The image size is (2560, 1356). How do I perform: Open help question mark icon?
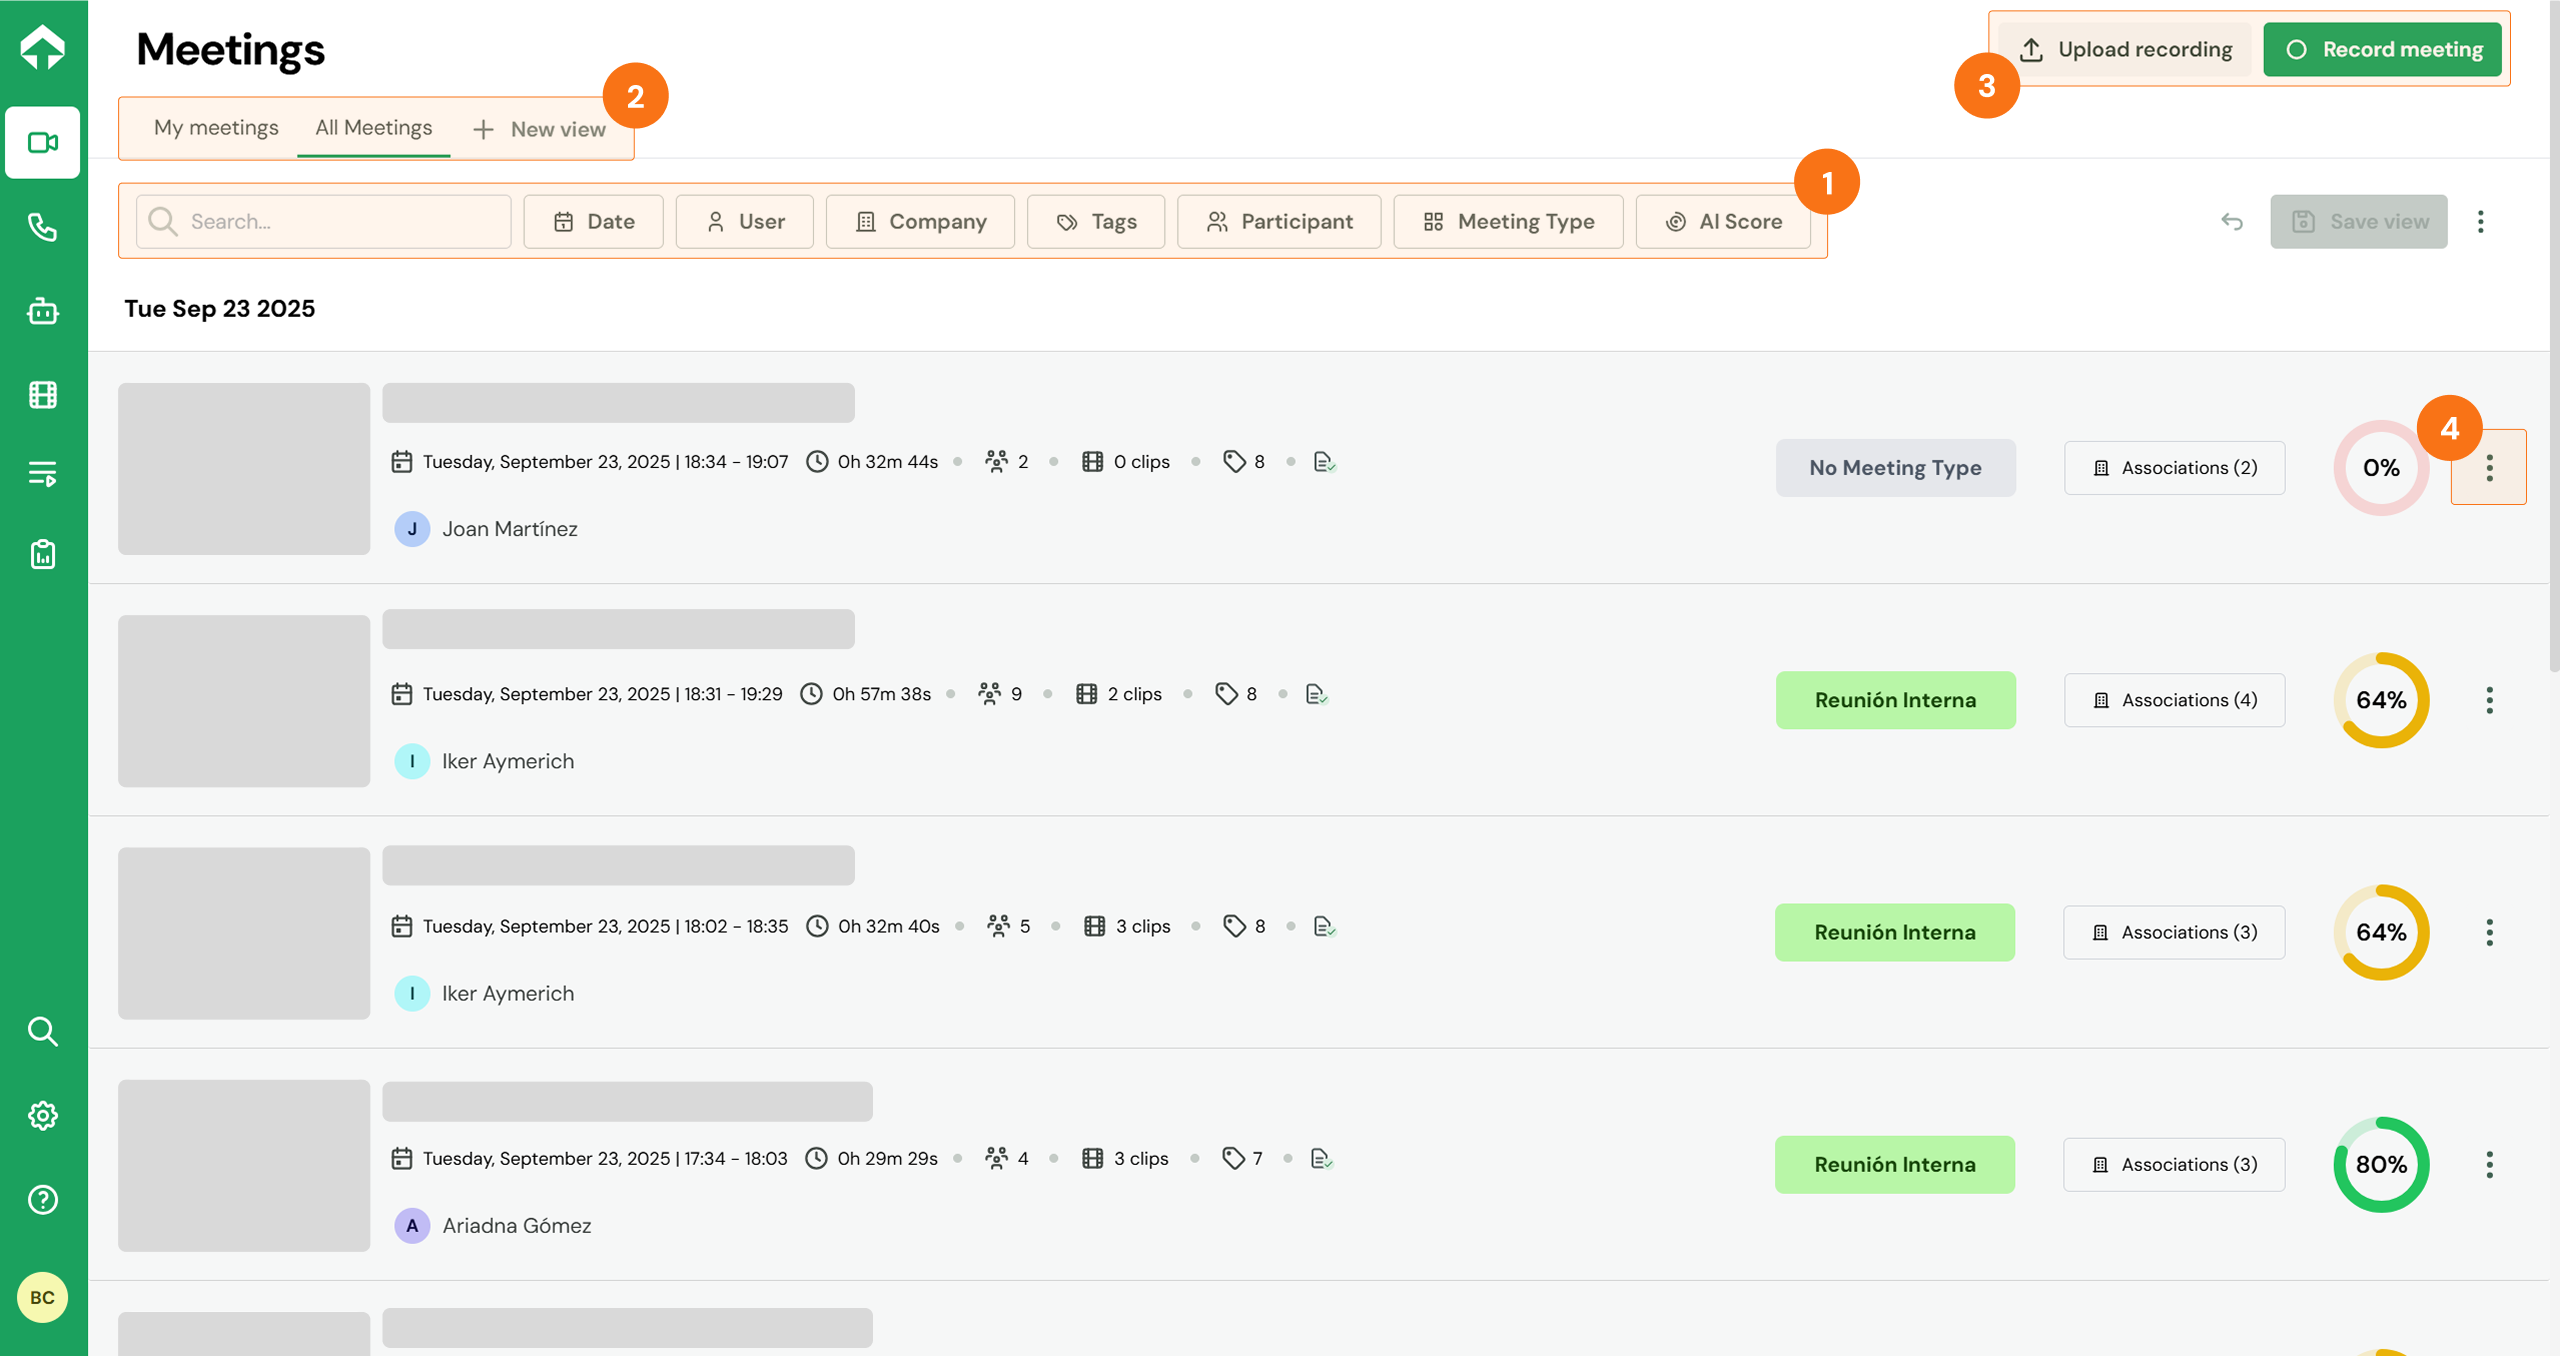pos(42,1199)
